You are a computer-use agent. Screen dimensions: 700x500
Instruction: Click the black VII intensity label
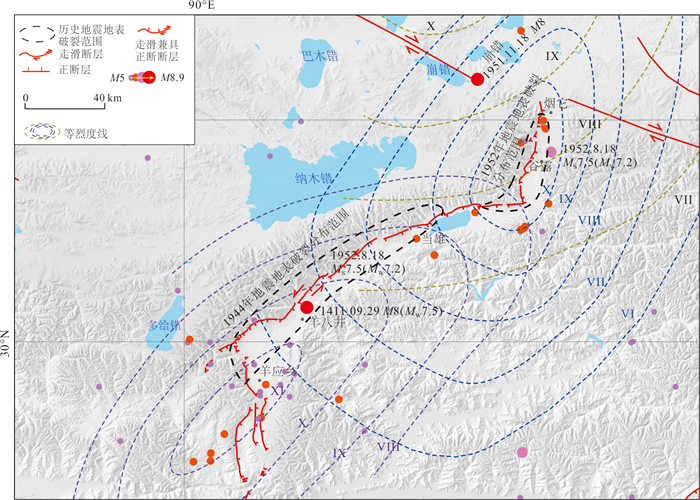coord(683,199)
